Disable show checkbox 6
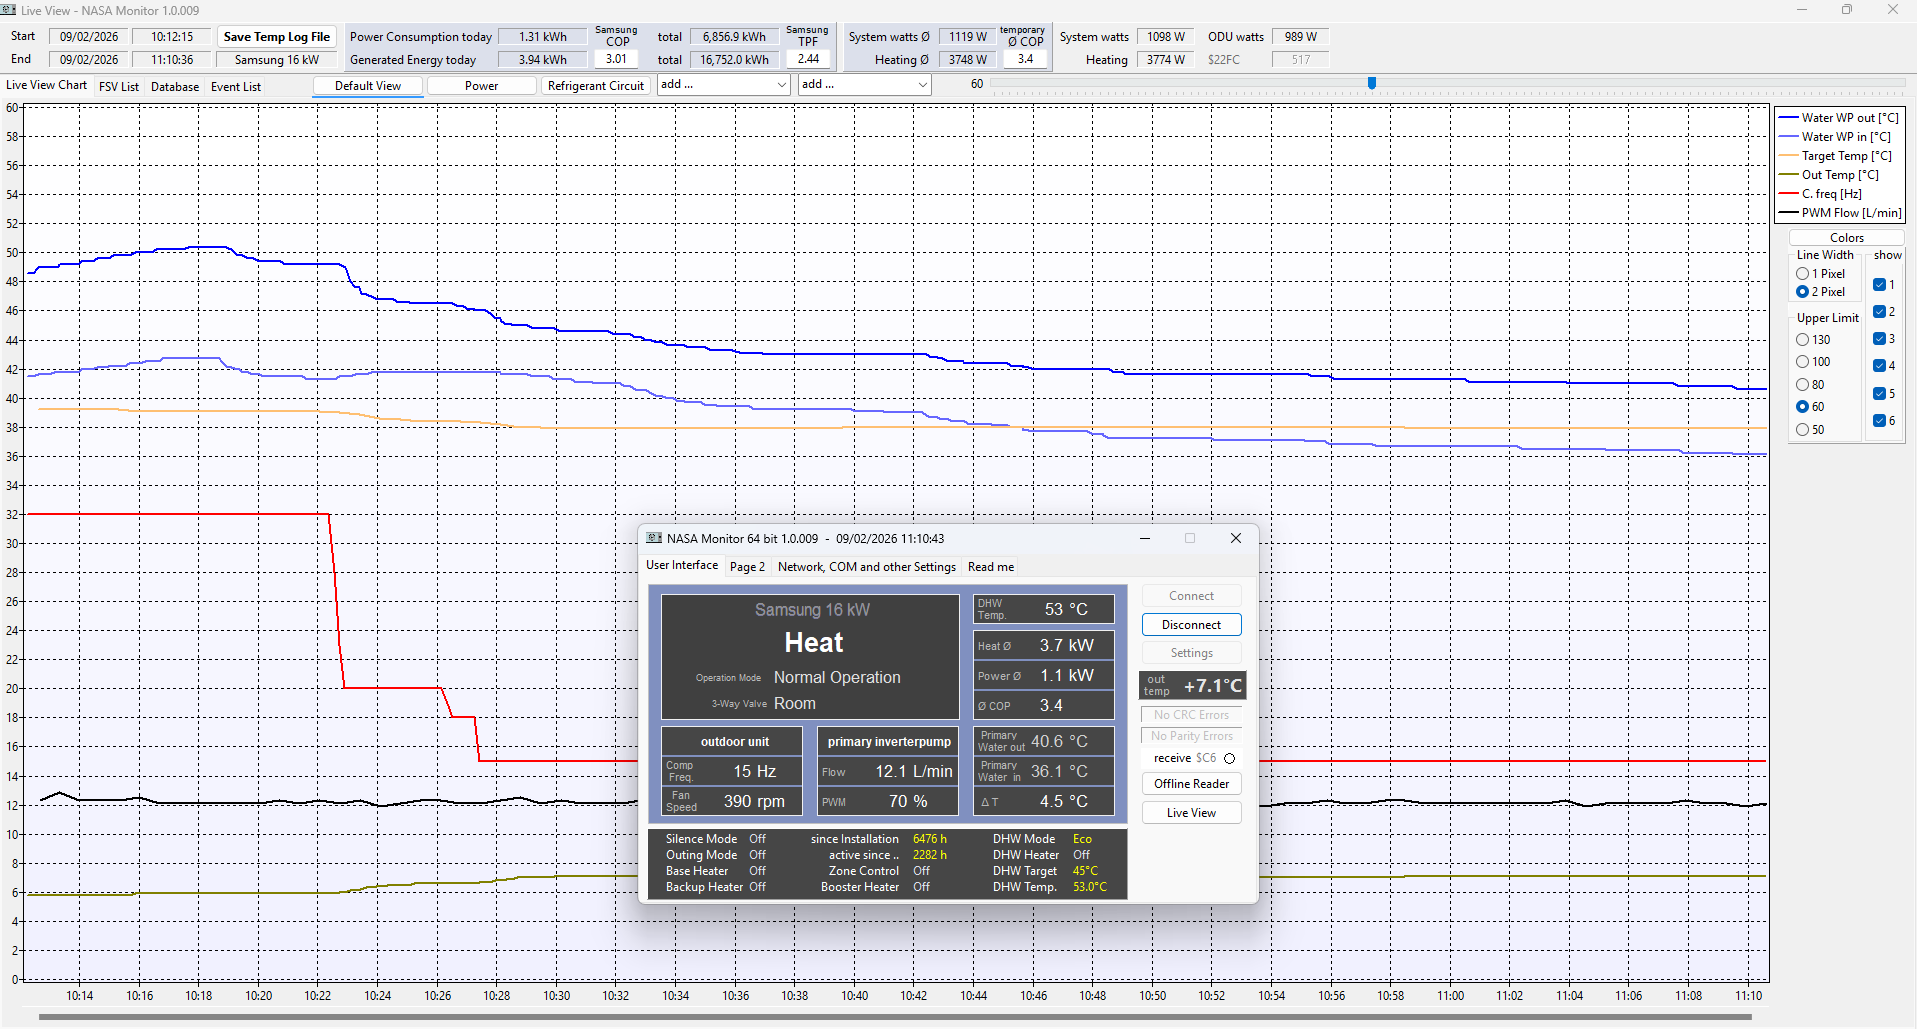This screenshot has height=1029, width=1917. click(1879, 421)
